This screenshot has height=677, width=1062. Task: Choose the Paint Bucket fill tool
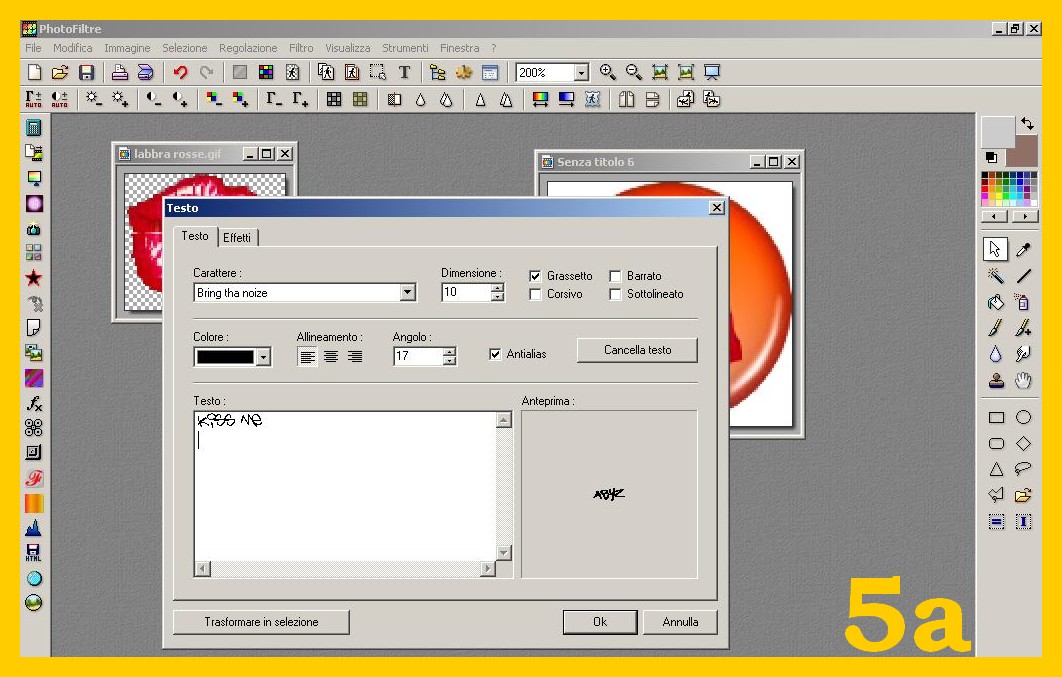coord(996,301)
